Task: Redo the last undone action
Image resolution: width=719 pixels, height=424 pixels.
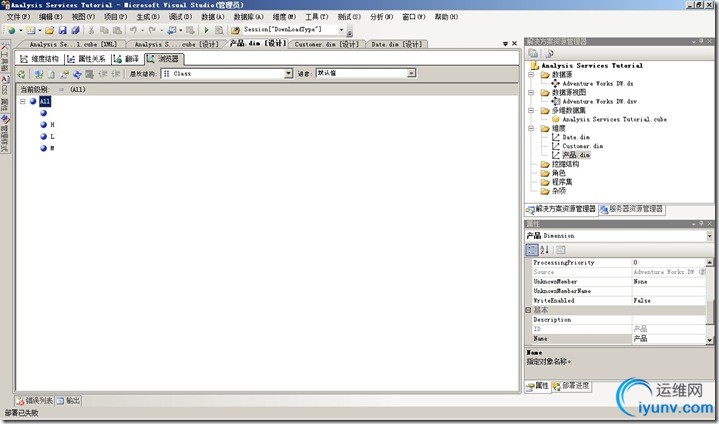Action: point(152,30)
